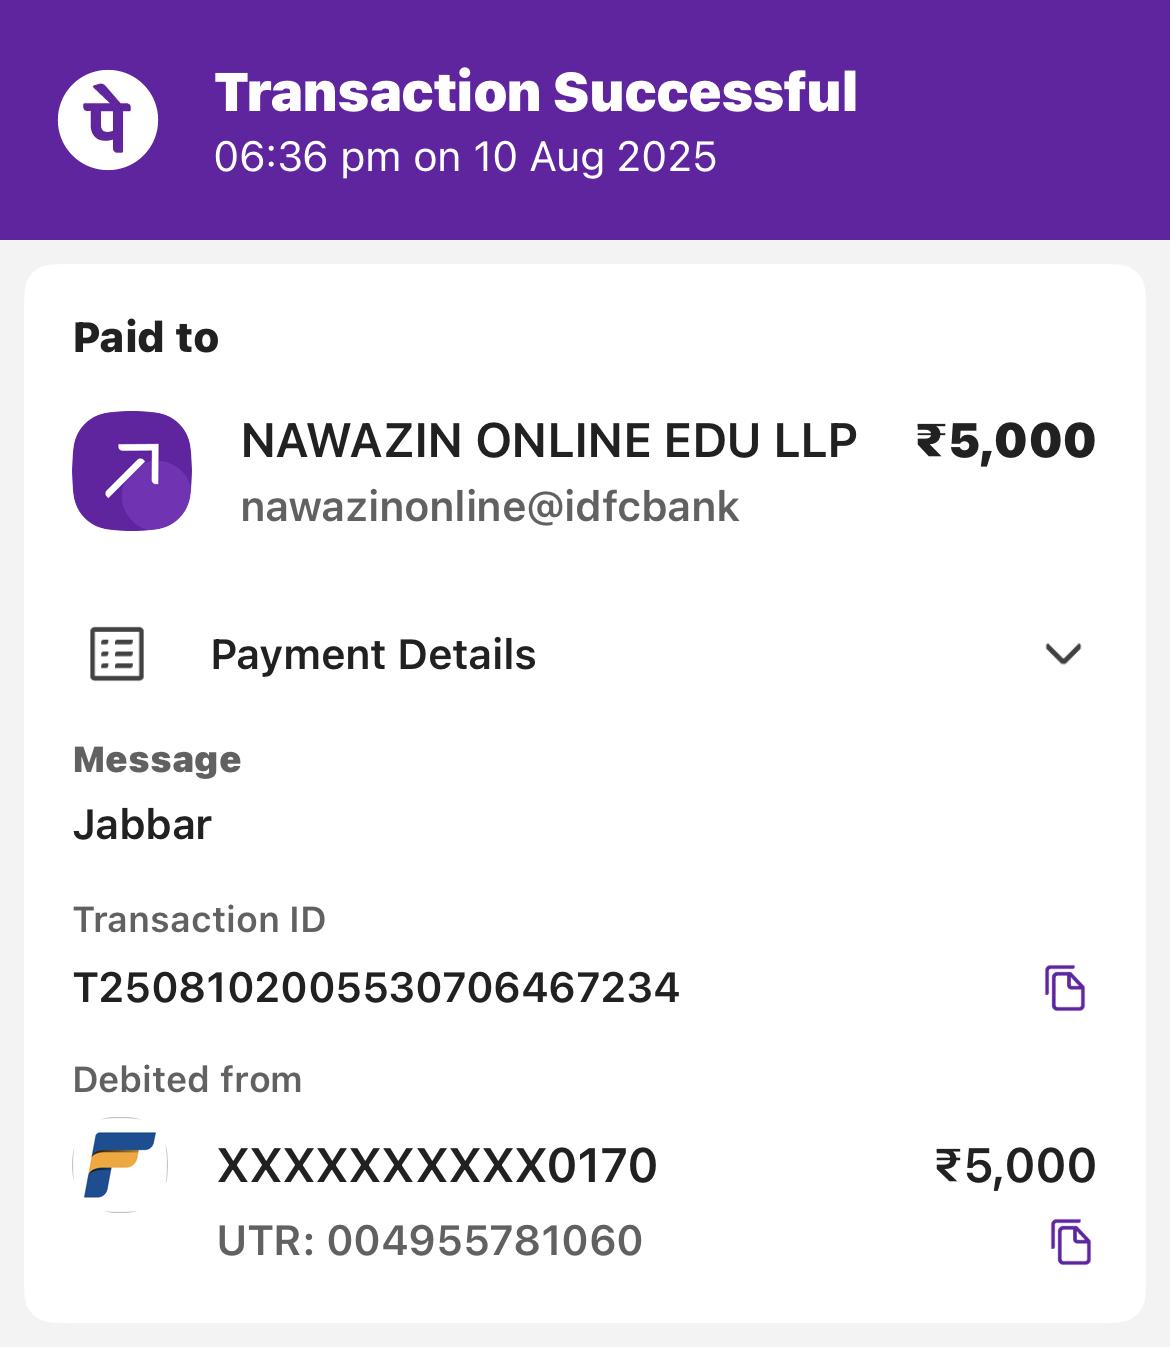This screenshot has width=1170, height=1347.
Task: Select the Transaction Successful title
Action: coord(536,92)
